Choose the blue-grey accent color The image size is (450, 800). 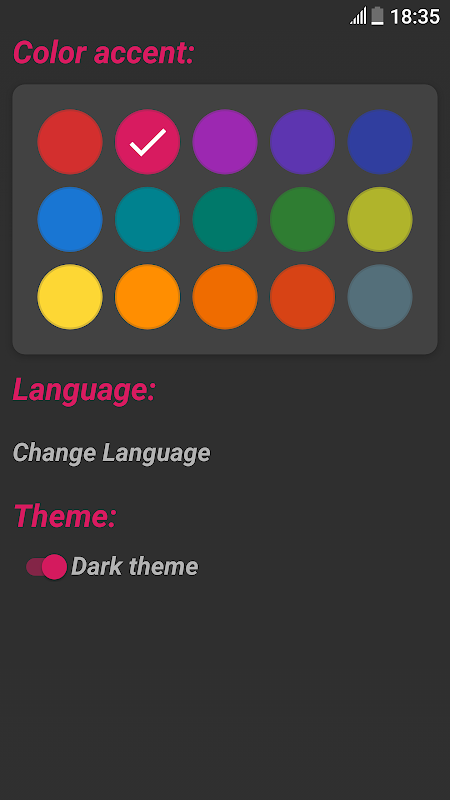coord(380,297)
